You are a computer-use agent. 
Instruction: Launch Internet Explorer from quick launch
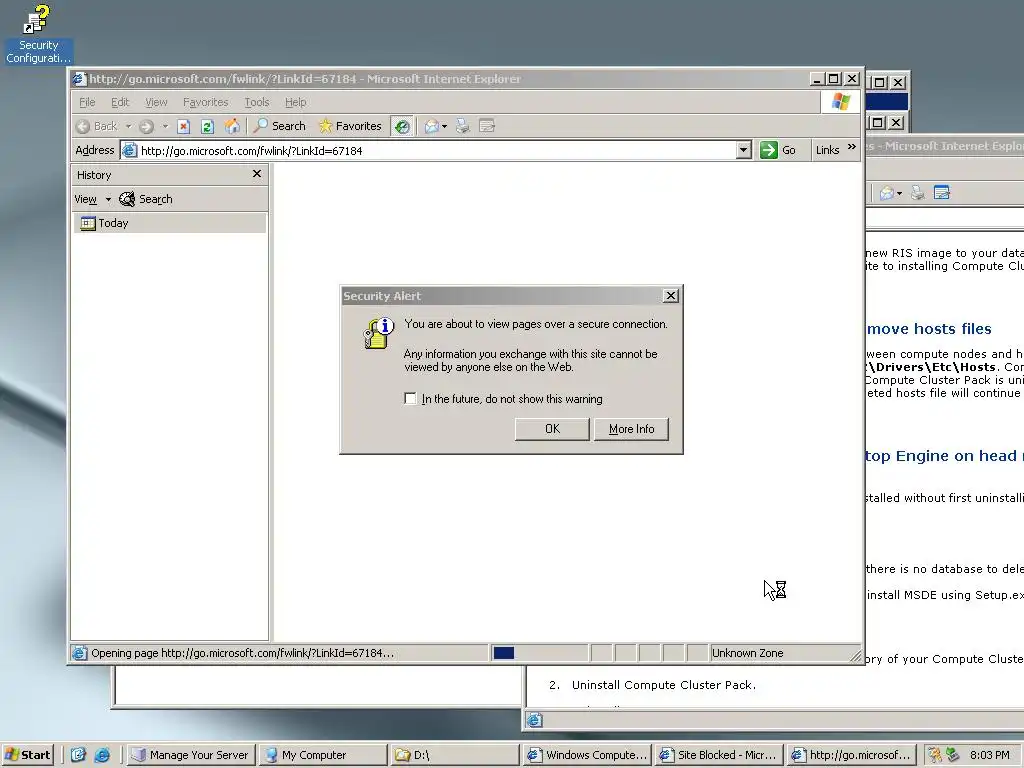click(x=103, y=755)
